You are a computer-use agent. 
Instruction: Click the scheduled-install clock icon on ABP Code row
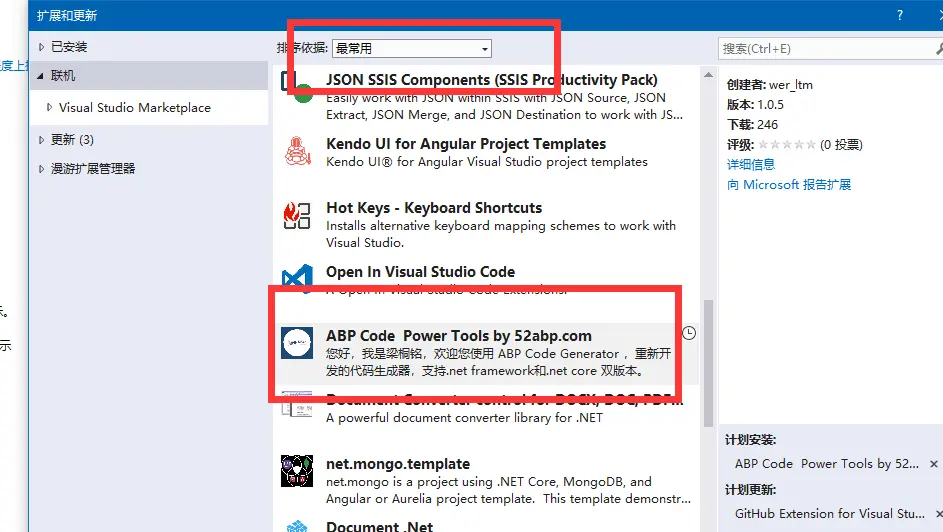689,333
